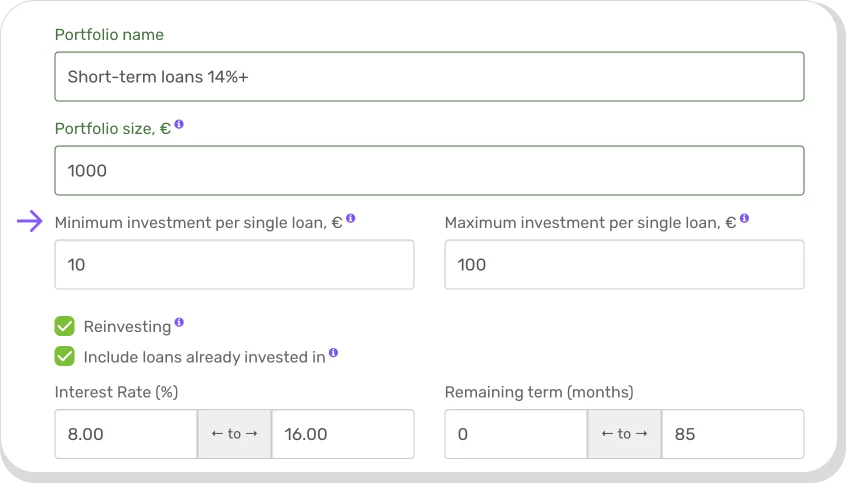This screenshot has width=846, height=483.
Task: Click the '← to →' separator in Interest Rate
Action: (x=234, y=434)
